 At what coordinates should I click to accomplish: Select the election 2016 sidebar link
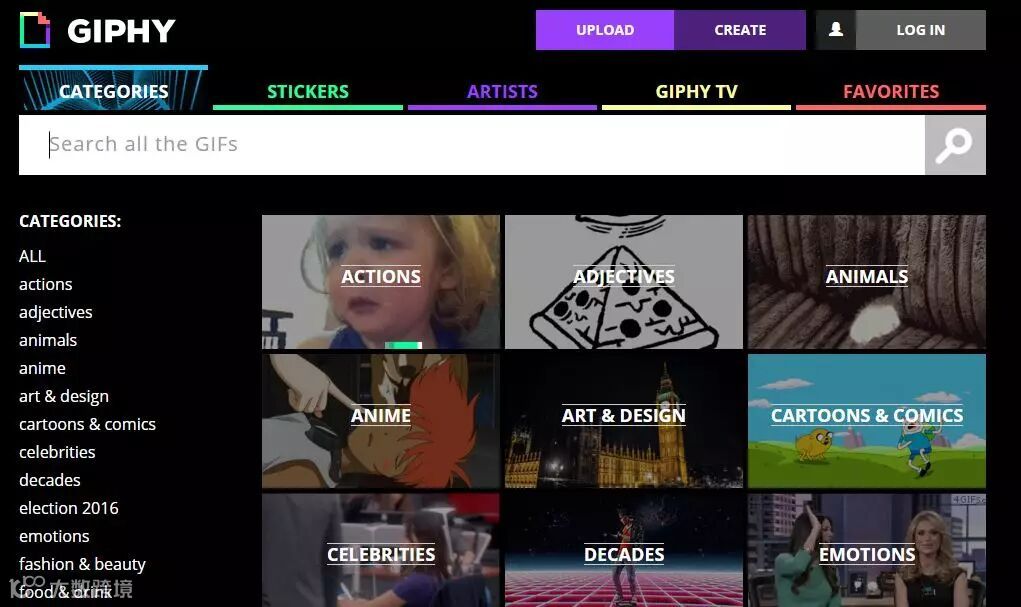tap(69, 508)
